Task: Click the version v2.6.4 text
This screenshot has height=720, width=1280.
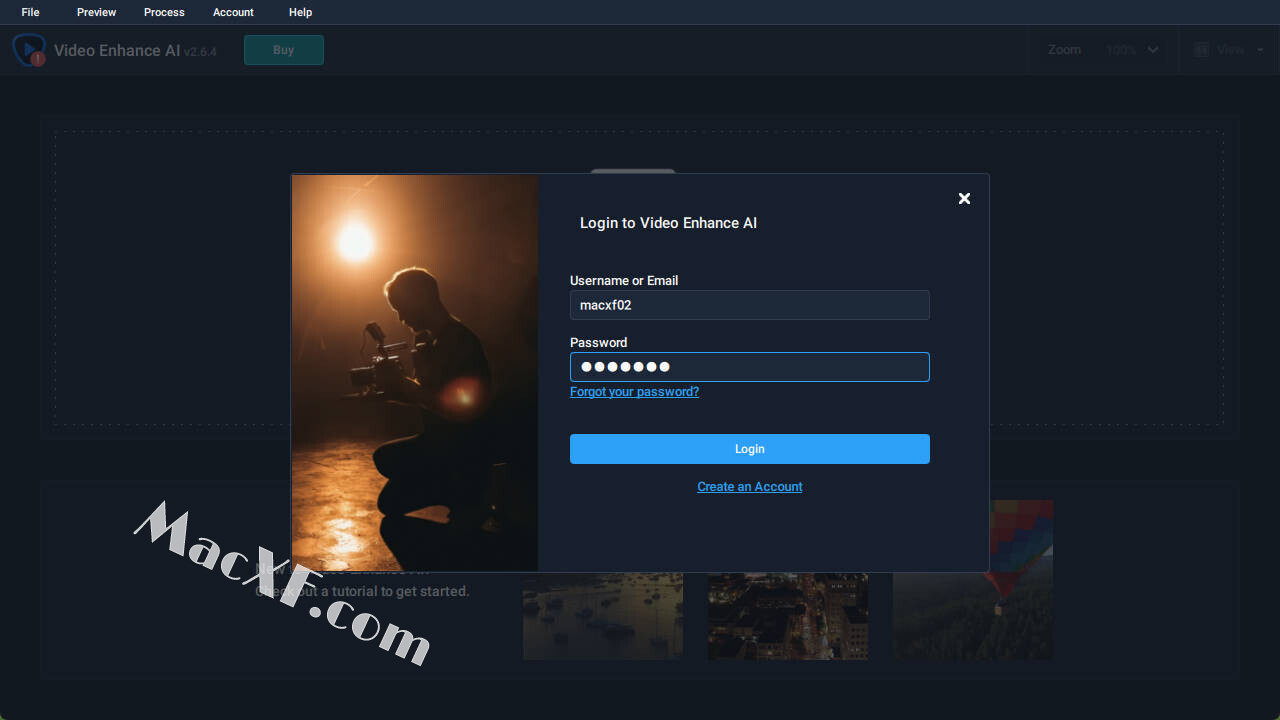Action: point(200,52)
